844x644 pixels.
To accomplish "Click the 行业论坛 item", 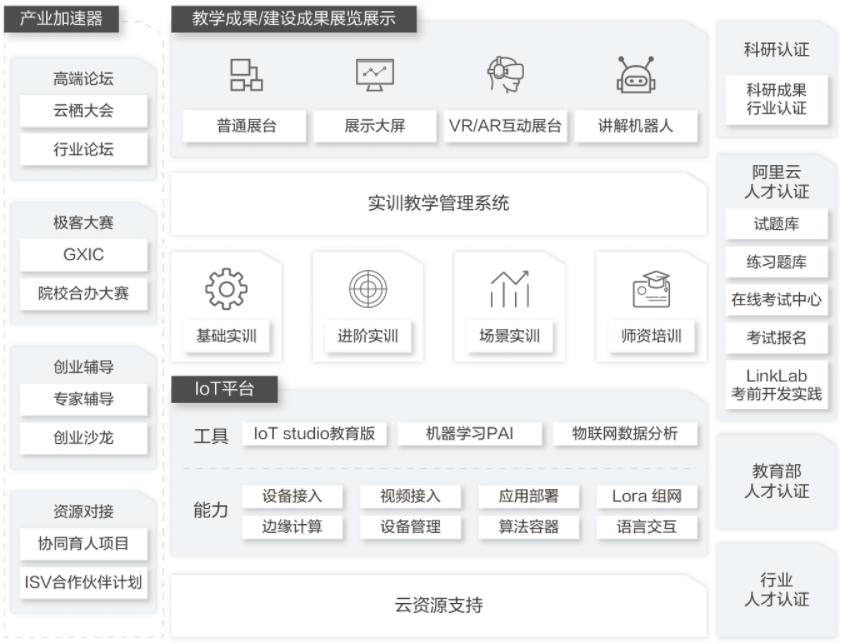I will pyautogui.click(x=83, y=149).
